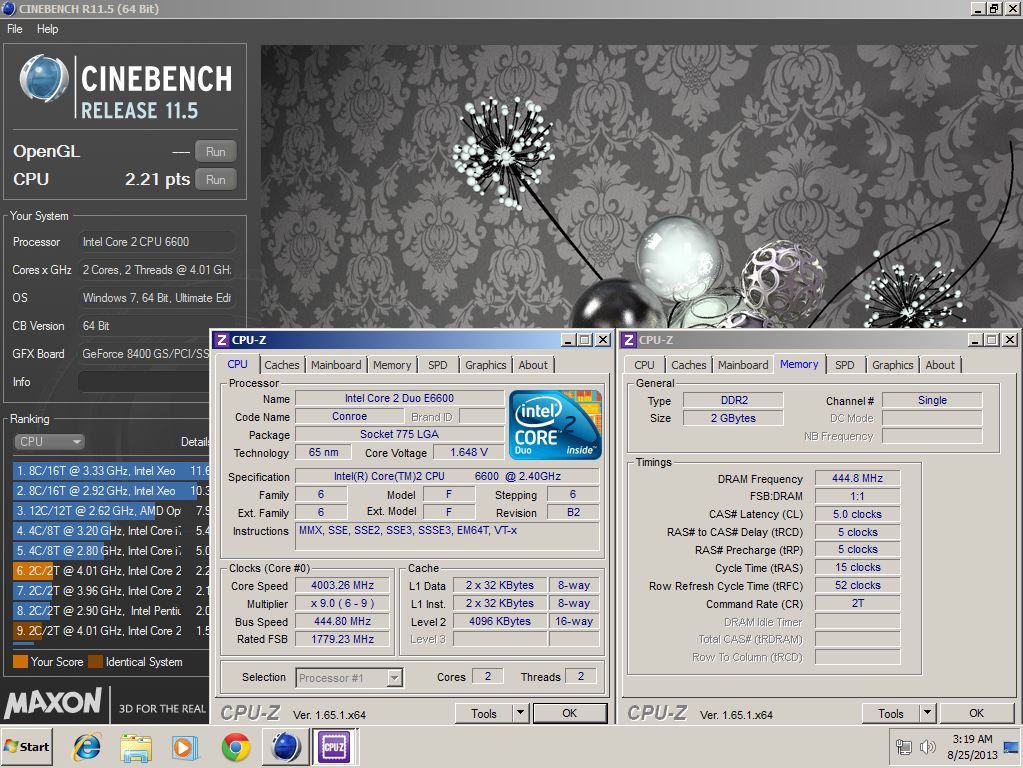
Task: Click the Intel Core 2 Duo logo
Action: coord(555,425)
